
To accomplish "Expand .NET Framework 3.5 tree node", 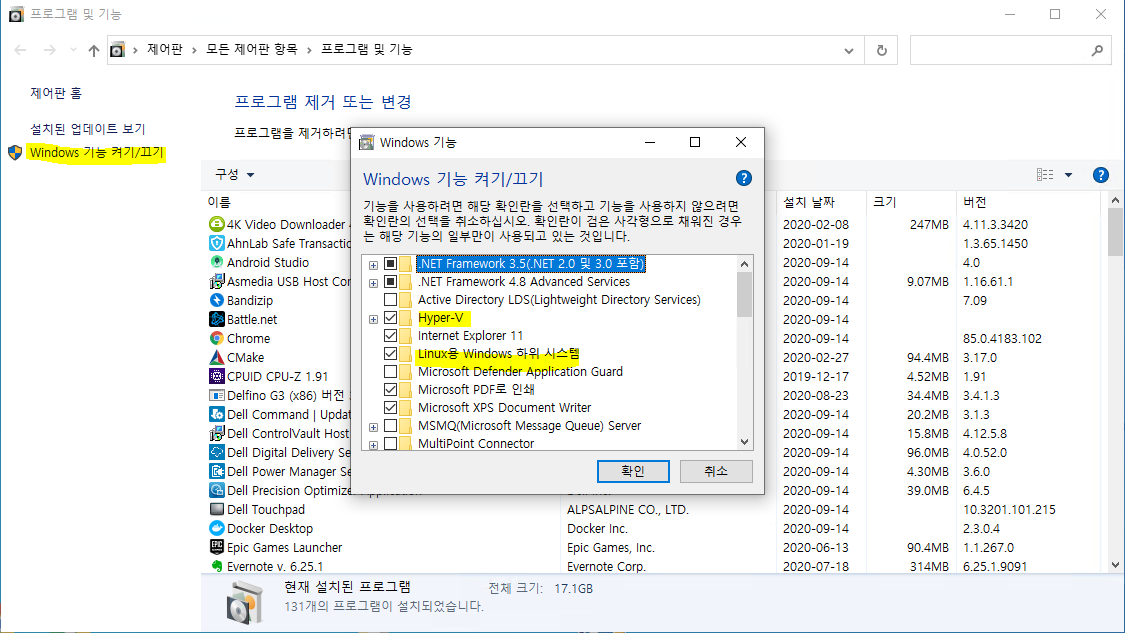I will coord(373,265).
